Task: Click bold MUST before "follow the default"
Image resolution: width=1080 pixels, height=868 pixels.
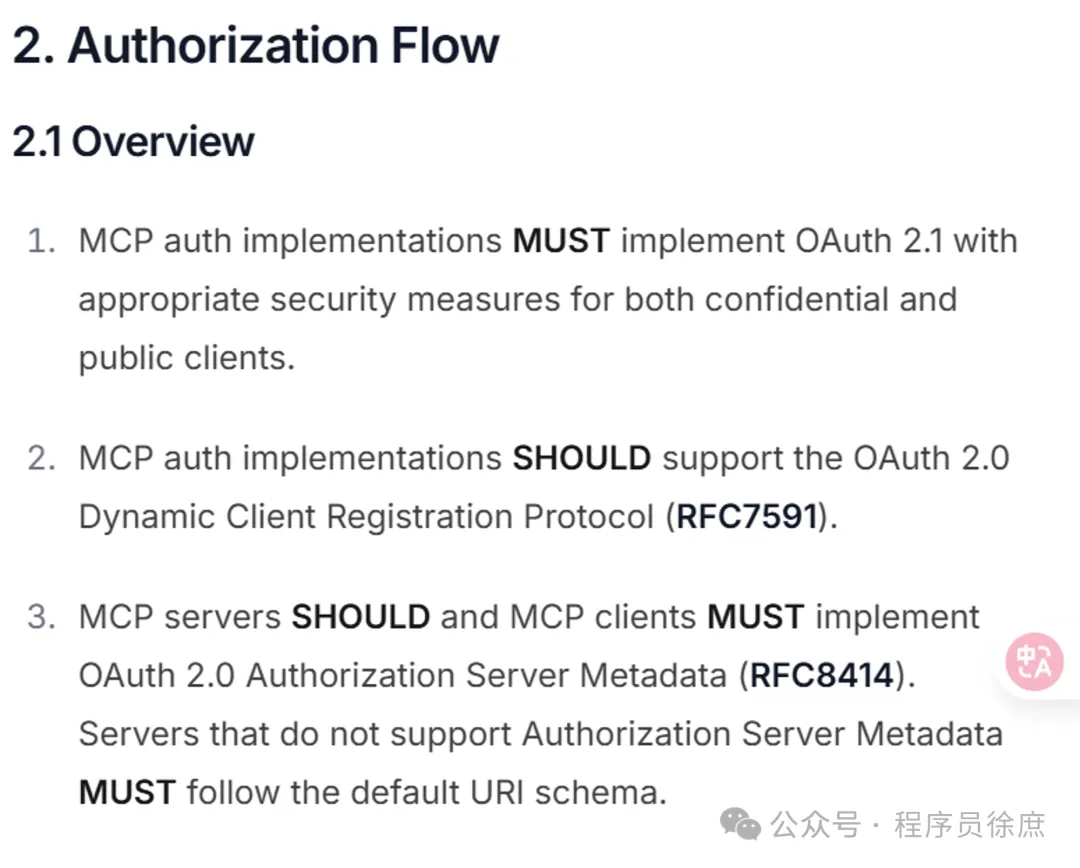Action: coord(127,793)
